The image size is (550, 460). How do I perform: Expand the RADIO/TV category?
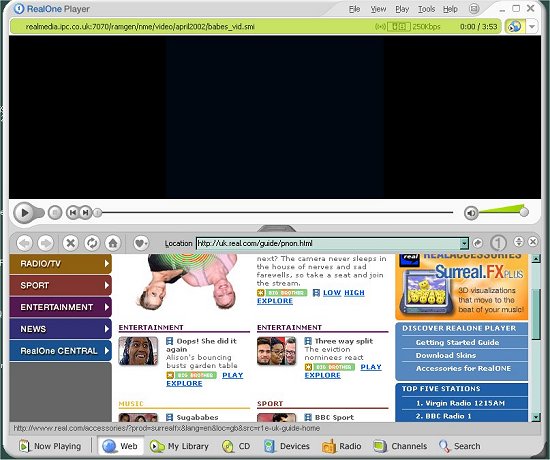[61, 264]
